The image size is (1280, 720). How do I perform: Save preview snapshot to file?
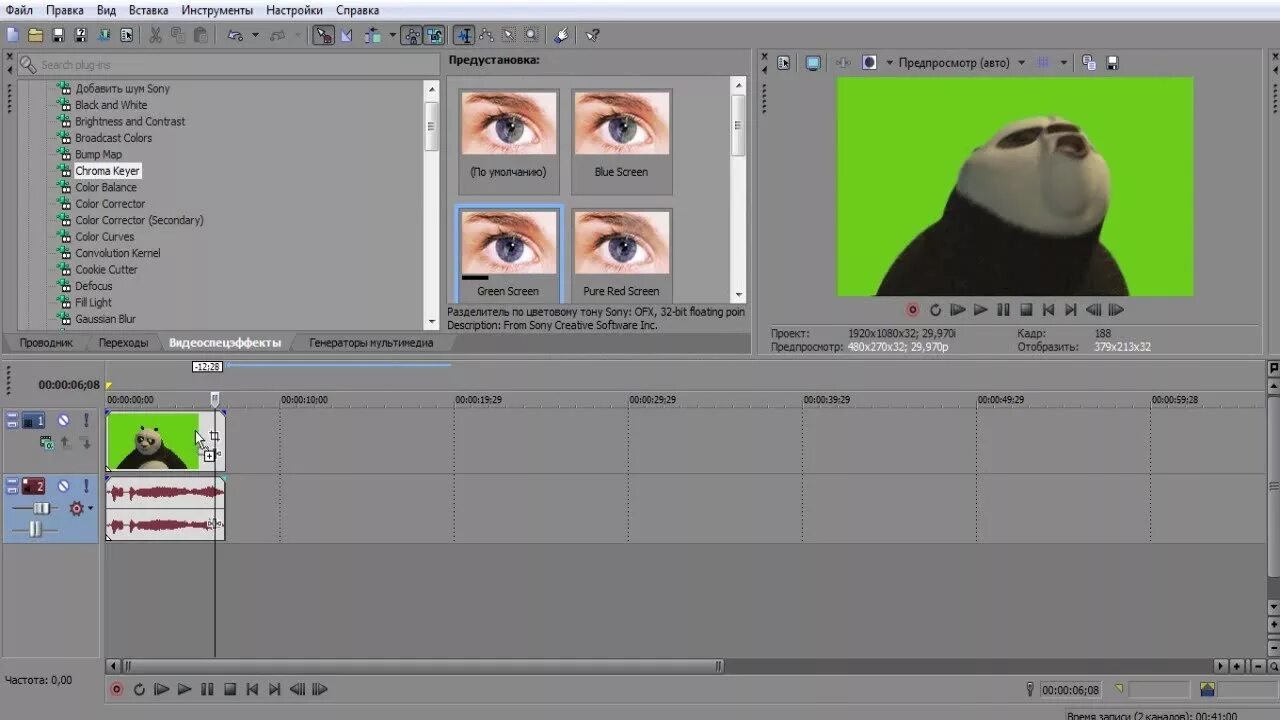coord(1112,62)
